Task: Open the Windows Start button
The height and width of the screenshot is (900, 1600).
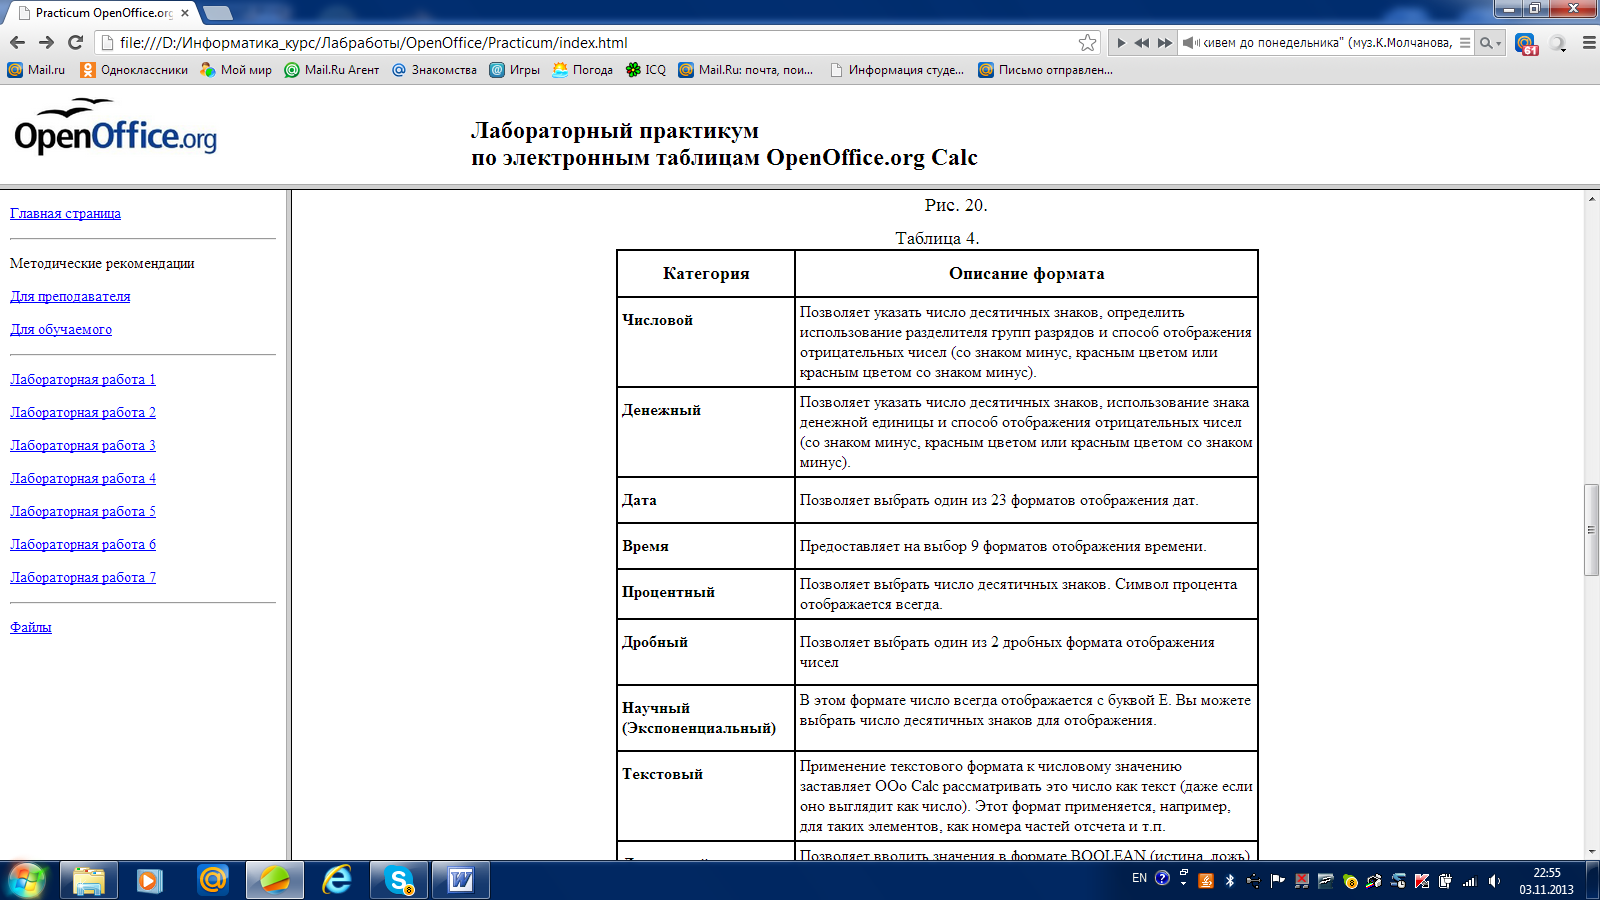Action: point(27,880)
